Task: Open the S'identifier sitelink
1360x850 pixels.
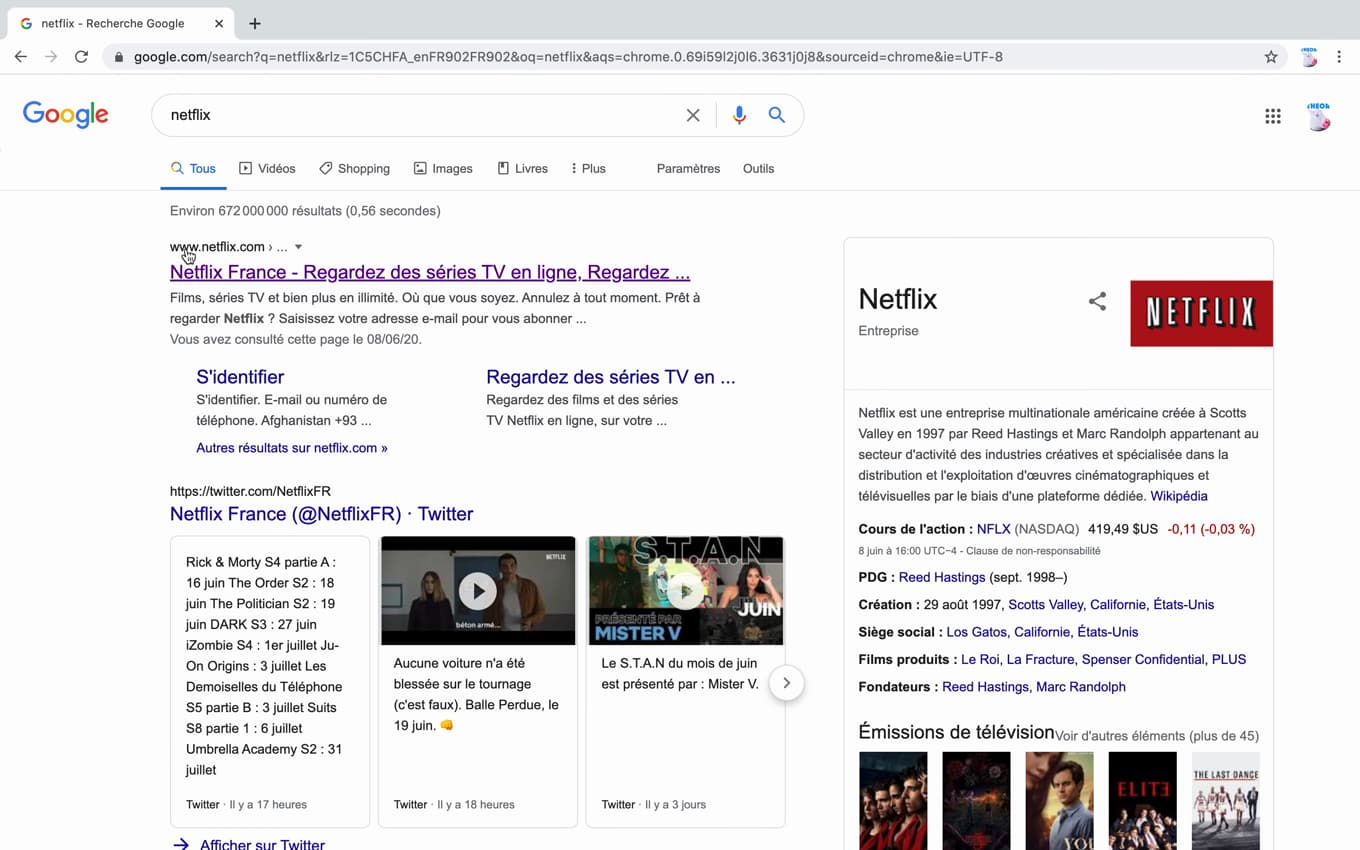Action: coord(240,377)
